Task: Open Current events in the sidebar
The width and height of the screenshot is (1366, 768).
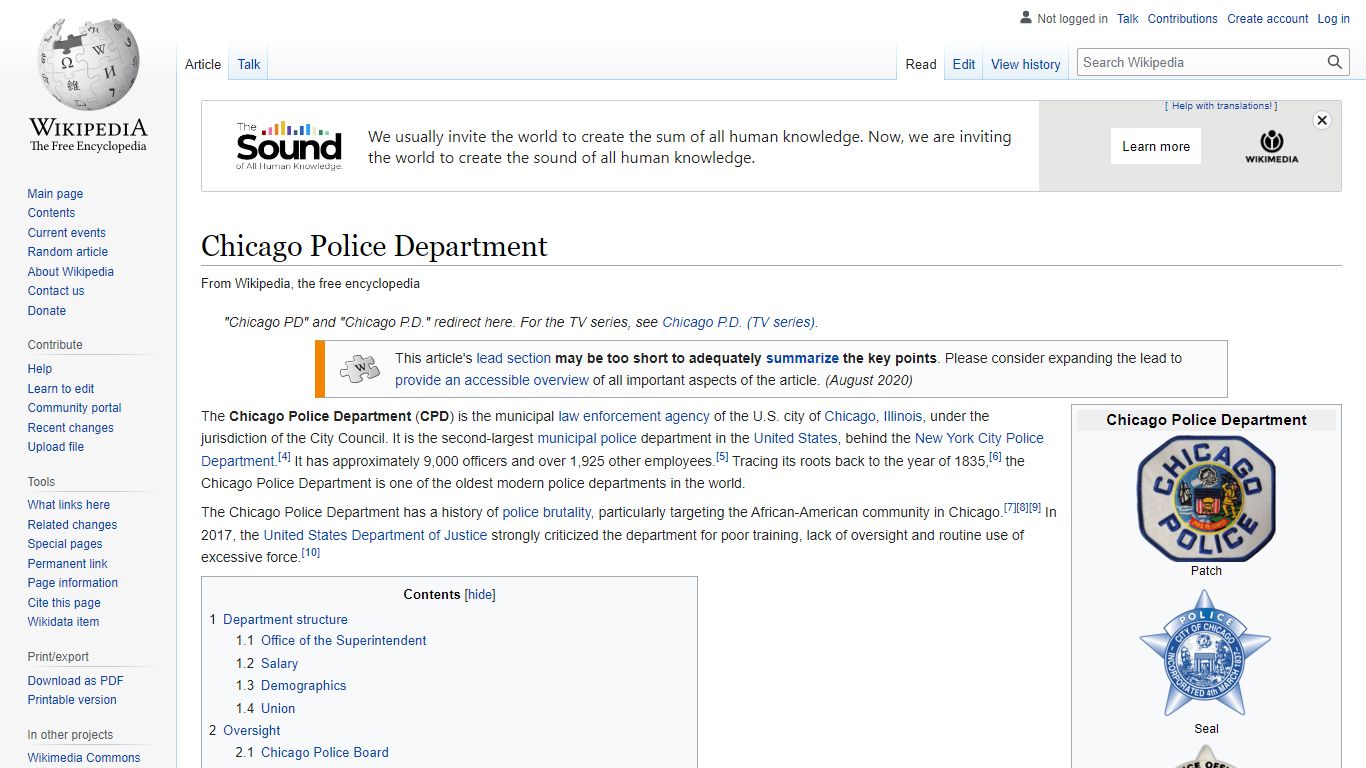Action: (66, 233)
